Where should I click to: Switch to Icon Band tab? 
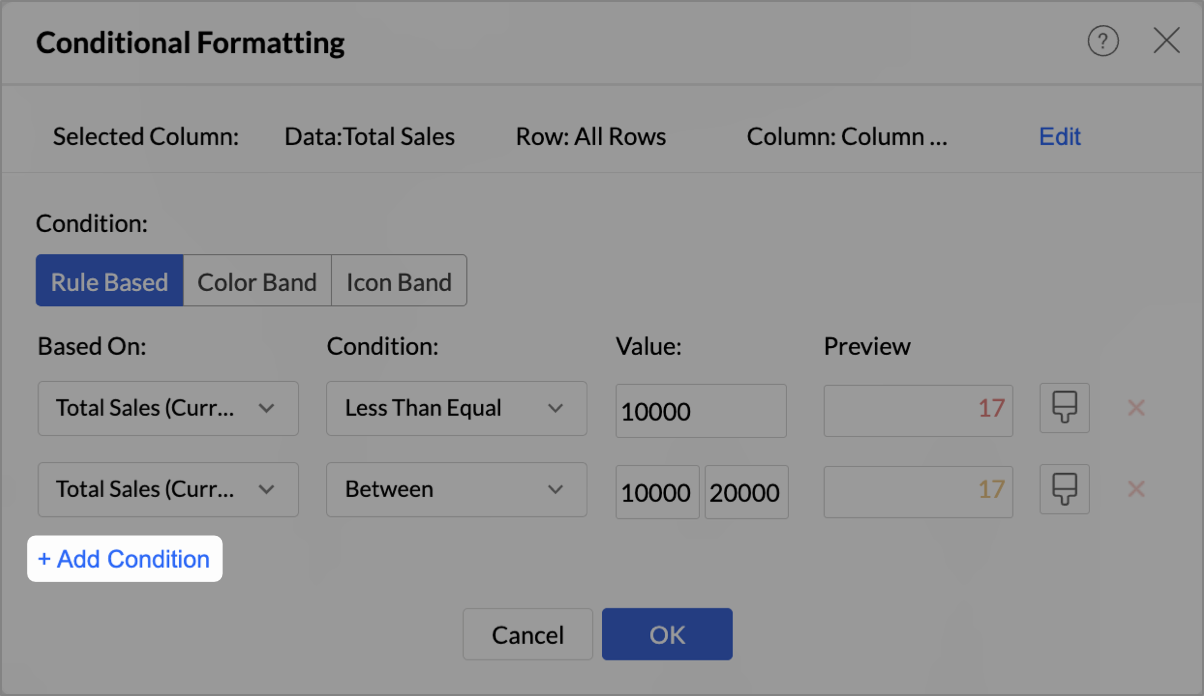(x=399, y=282)
